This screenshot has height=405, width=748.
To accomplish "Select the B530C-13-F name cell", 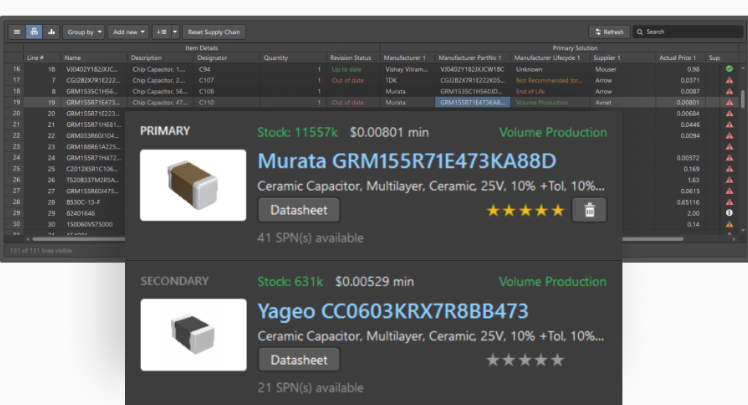I will [x=83, y=202].
